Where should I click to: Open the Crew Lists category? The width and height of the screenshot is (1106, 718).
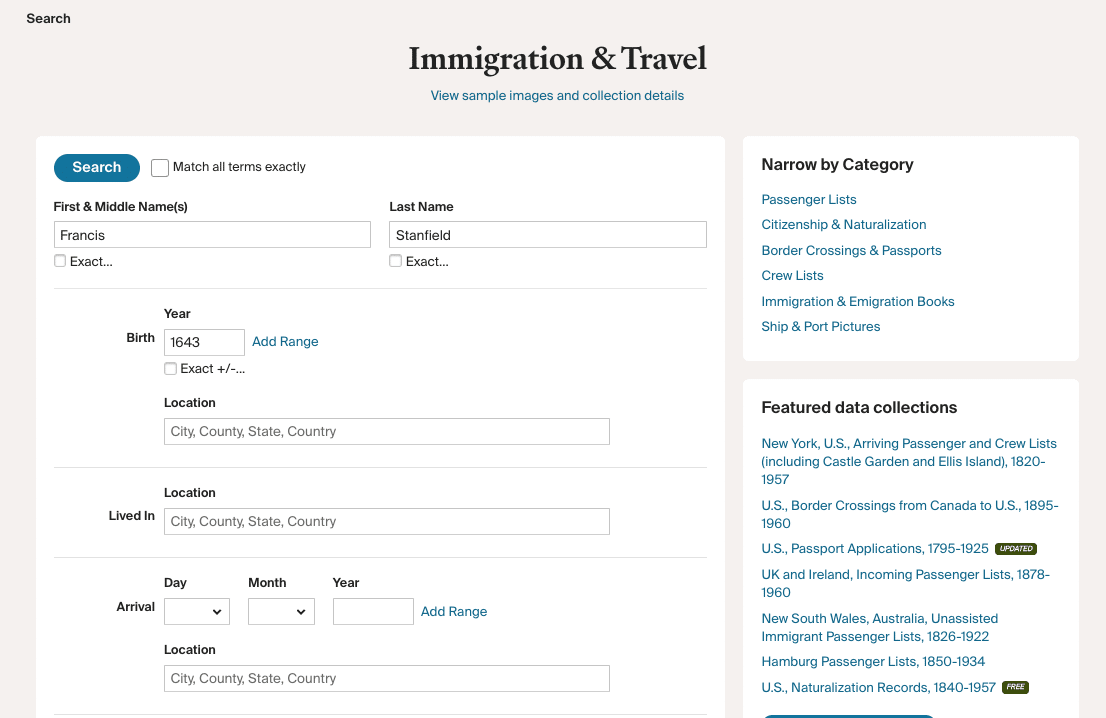792,276
